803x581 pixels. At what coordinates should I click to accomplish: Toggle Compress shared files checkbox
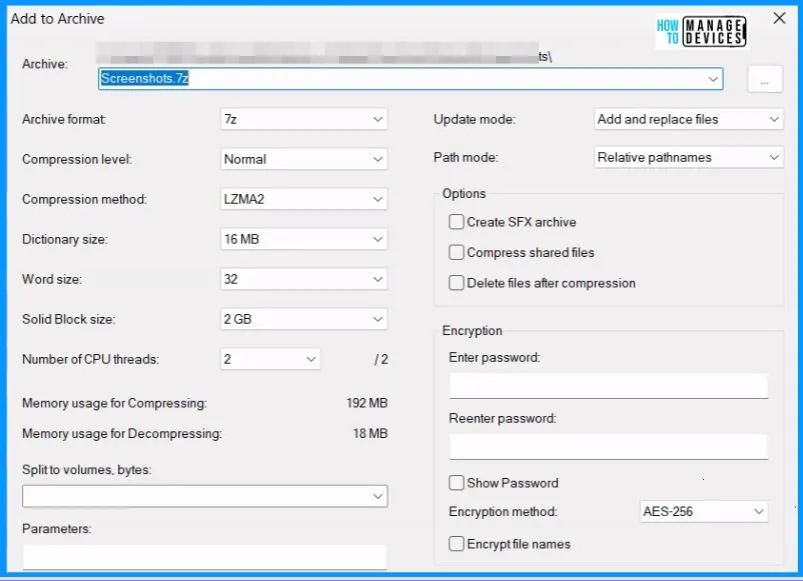(457, 253)
